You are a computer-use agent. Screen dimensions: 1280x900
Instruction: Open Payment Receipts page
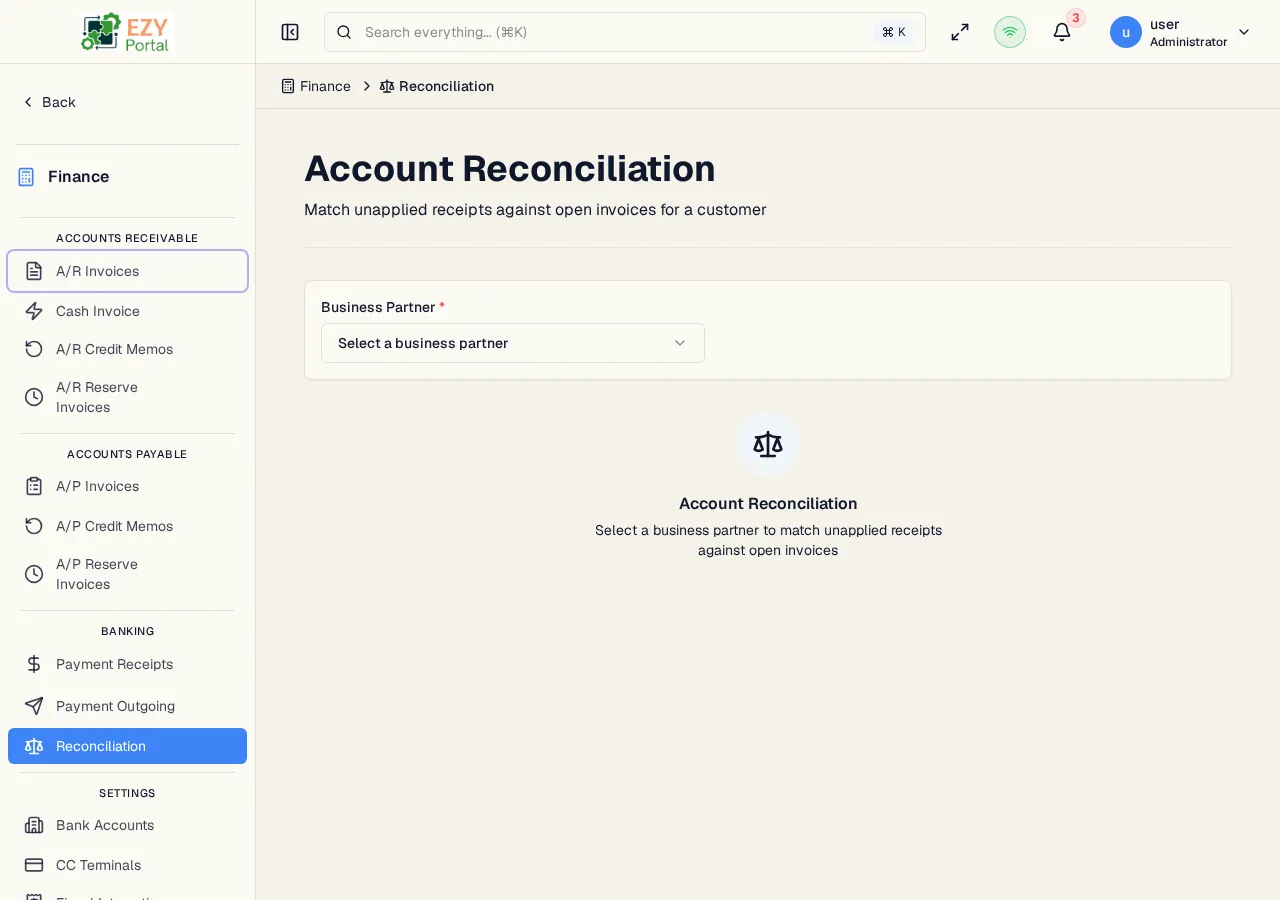[127, 664]
